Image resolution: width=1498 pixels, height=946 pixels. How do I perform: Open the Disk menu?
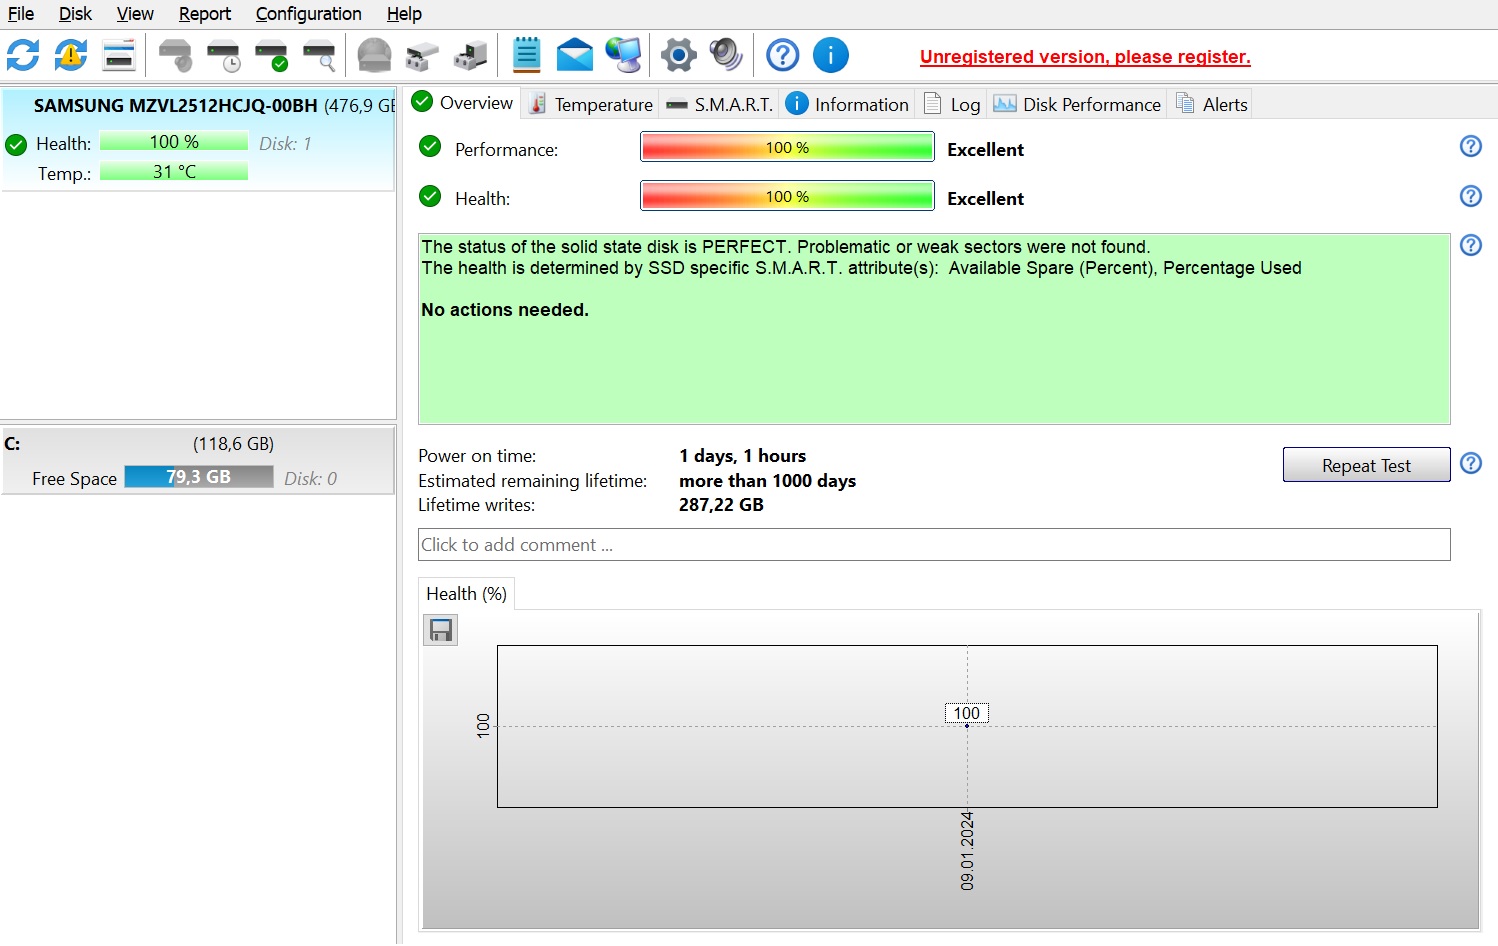(75, 14)
